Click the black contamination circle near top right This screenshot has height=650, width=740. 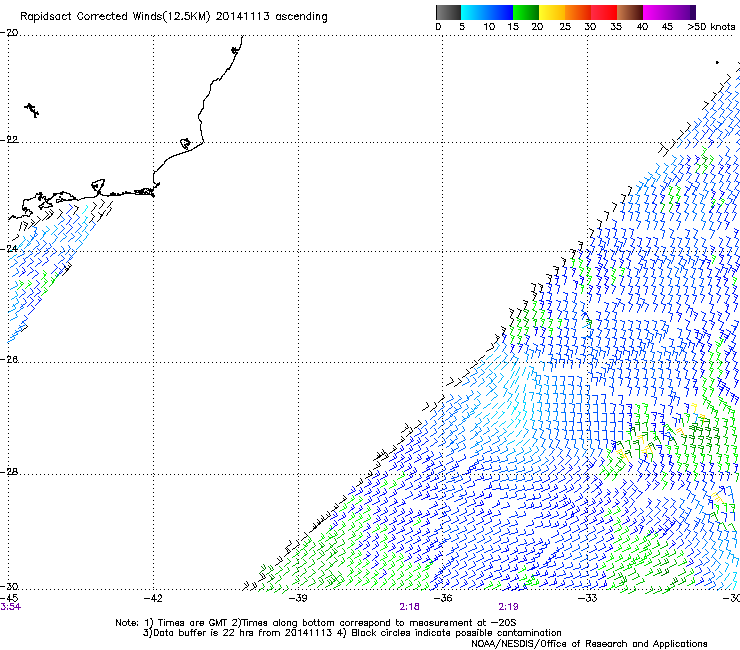click(717, 62)
